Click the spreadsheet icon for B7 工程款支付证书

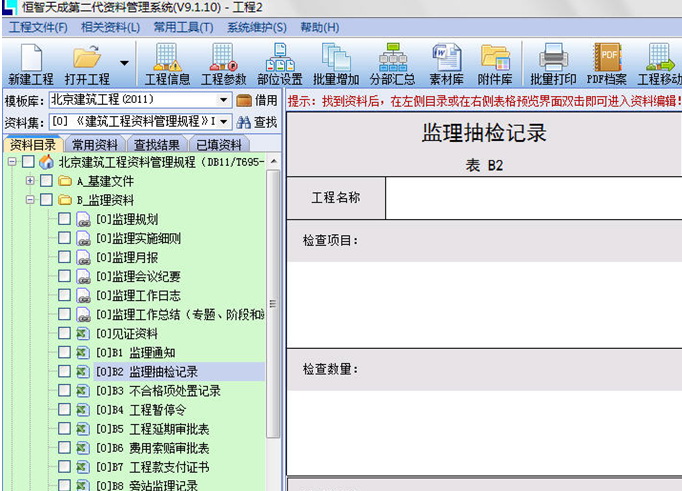(x=83, y=467)
